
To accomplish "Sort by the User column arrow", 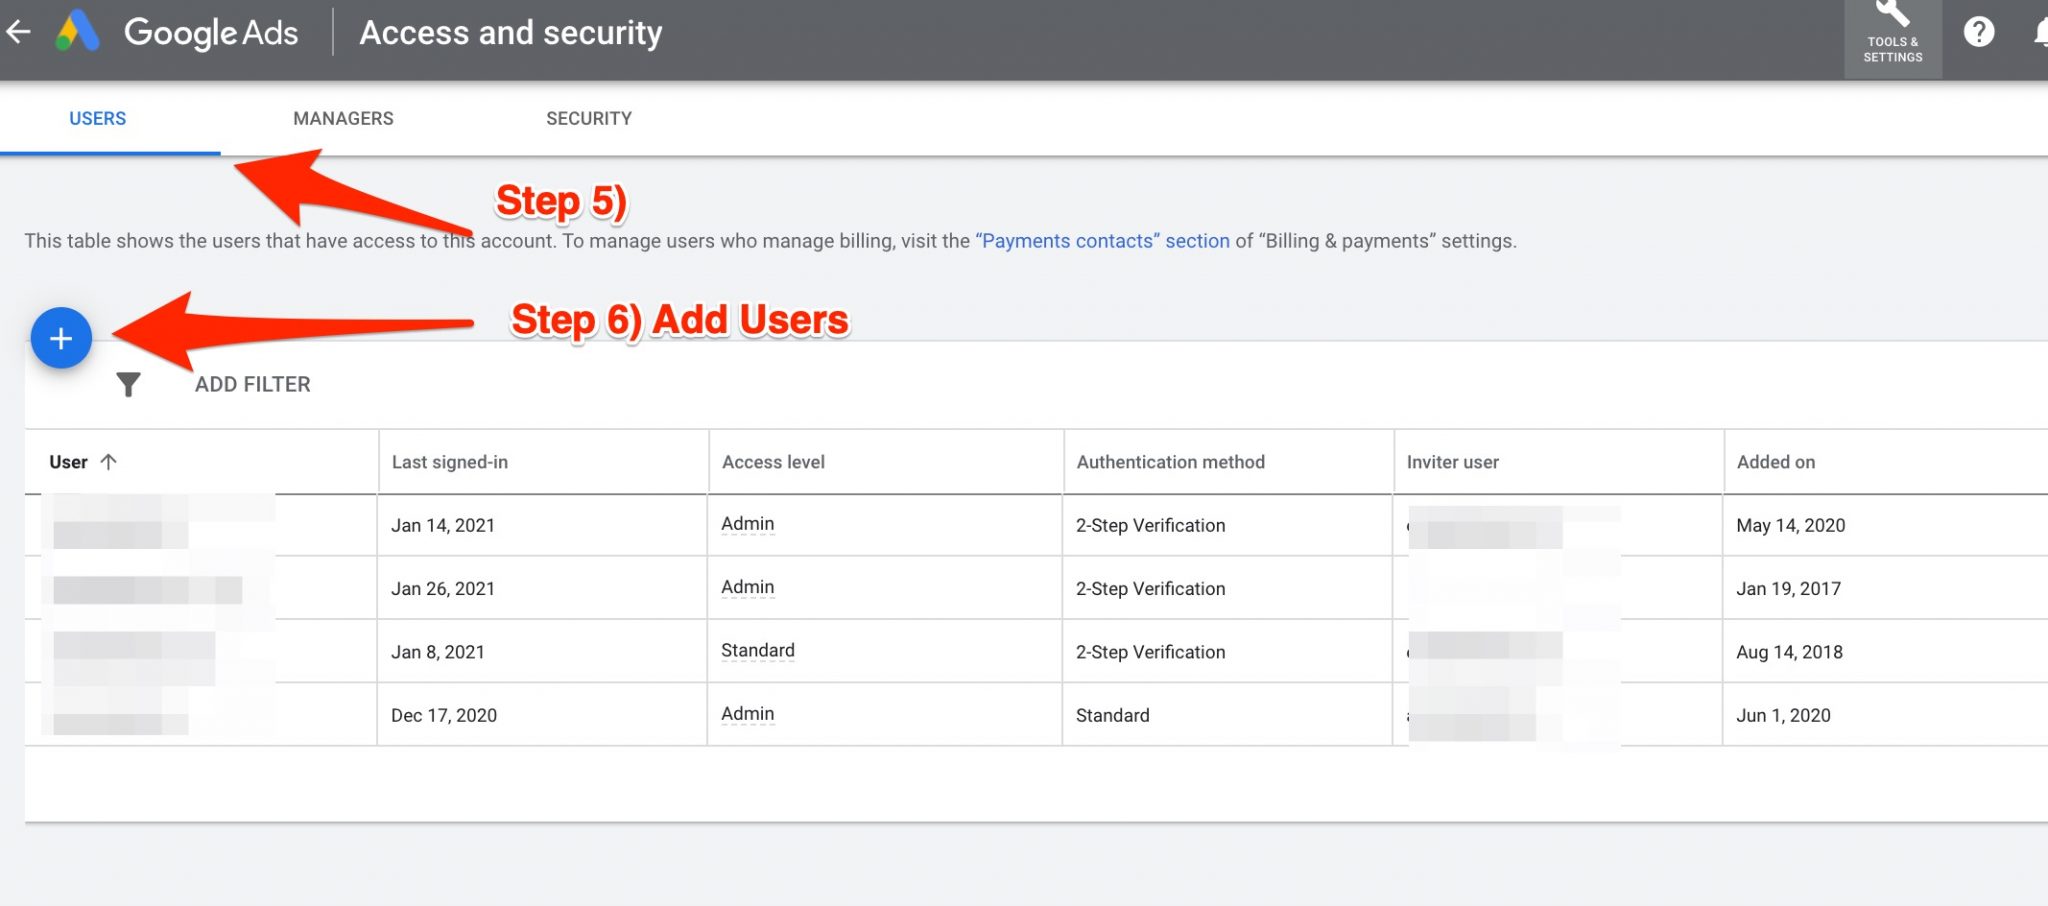I will pyautogui.click(x=110, y=461).
